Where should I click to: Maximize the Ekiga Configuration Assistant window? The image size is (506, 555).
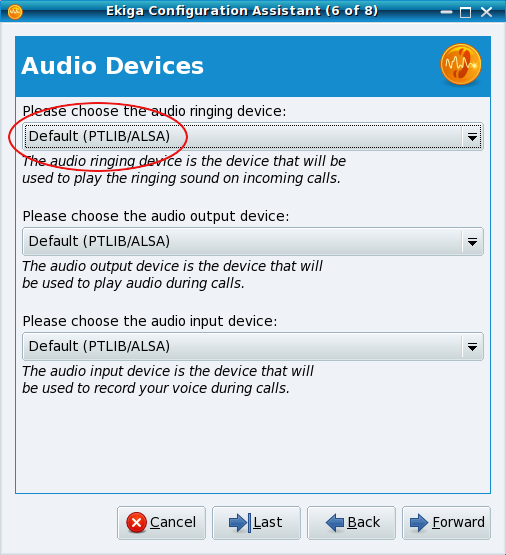pos(465,12)
